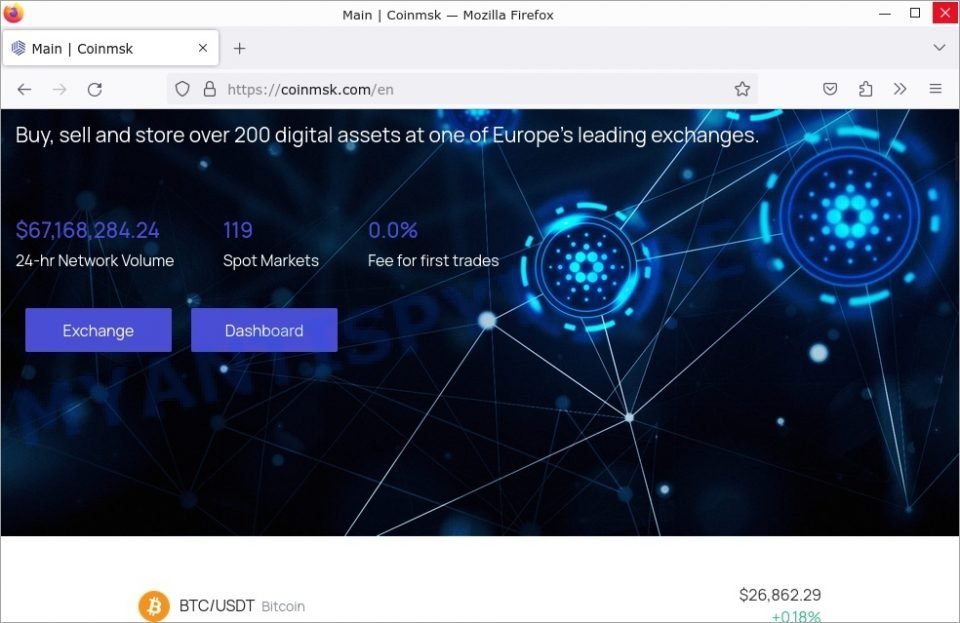View site security via the padlock icon
Screen dimensions: 960x623
209,89
